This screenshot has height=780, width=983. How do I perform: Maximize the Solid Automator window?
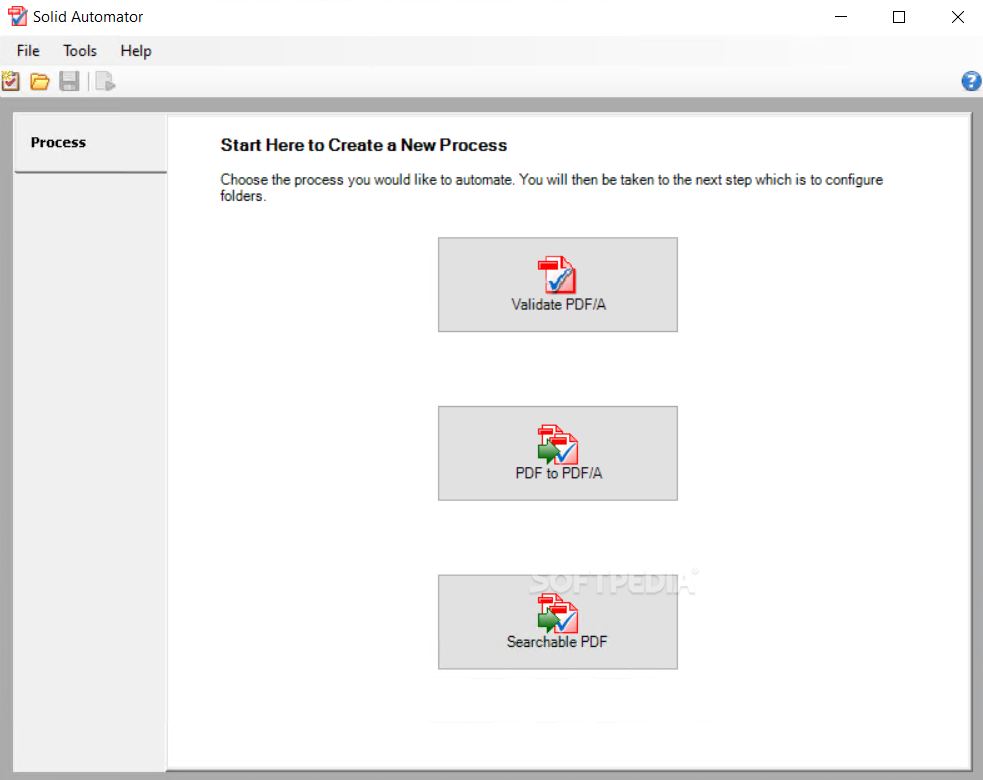click(x=899, y=17)
